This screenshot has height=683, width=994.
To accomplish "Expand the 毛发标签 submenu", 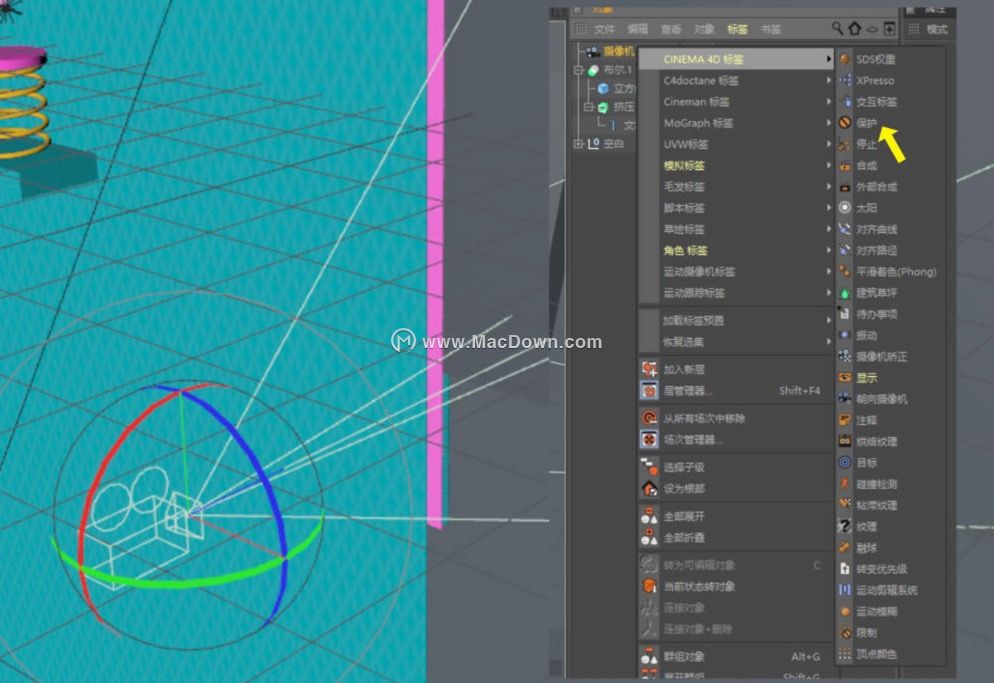I will point(736,186).
